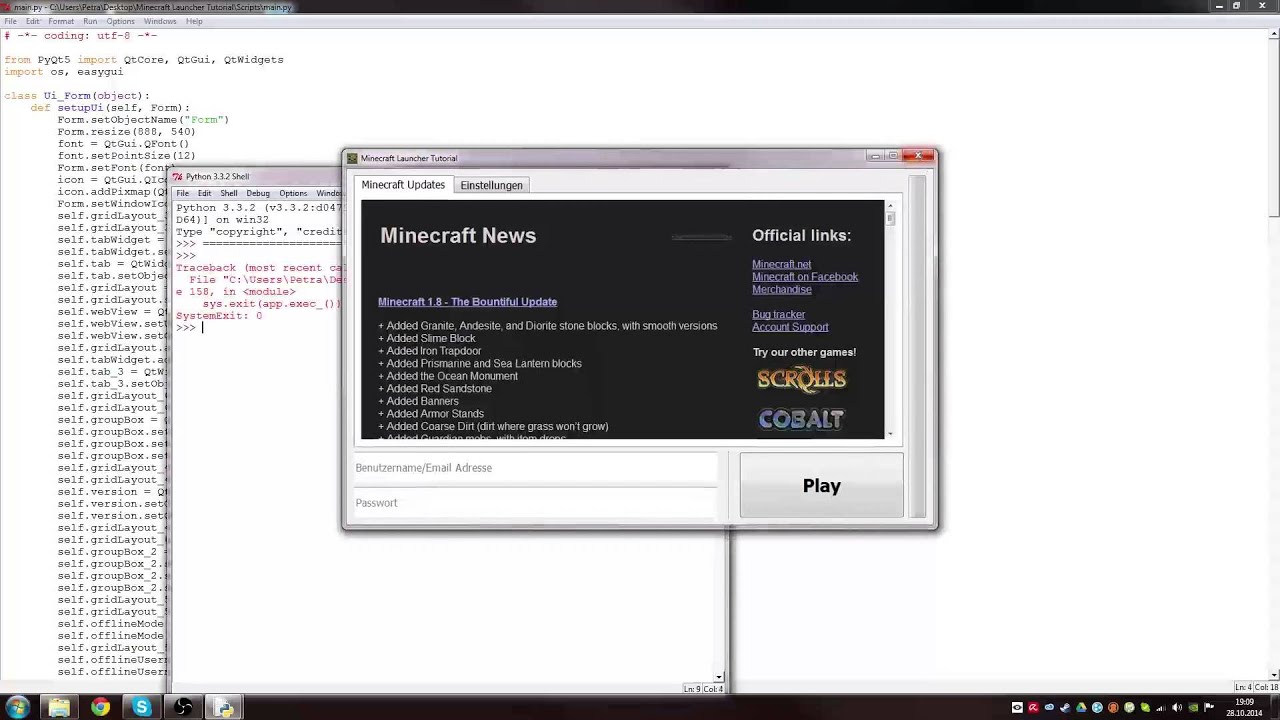1280x720 pixels.
Task: Click the Avira tray icon
Action: click(x=1033, y=707)
